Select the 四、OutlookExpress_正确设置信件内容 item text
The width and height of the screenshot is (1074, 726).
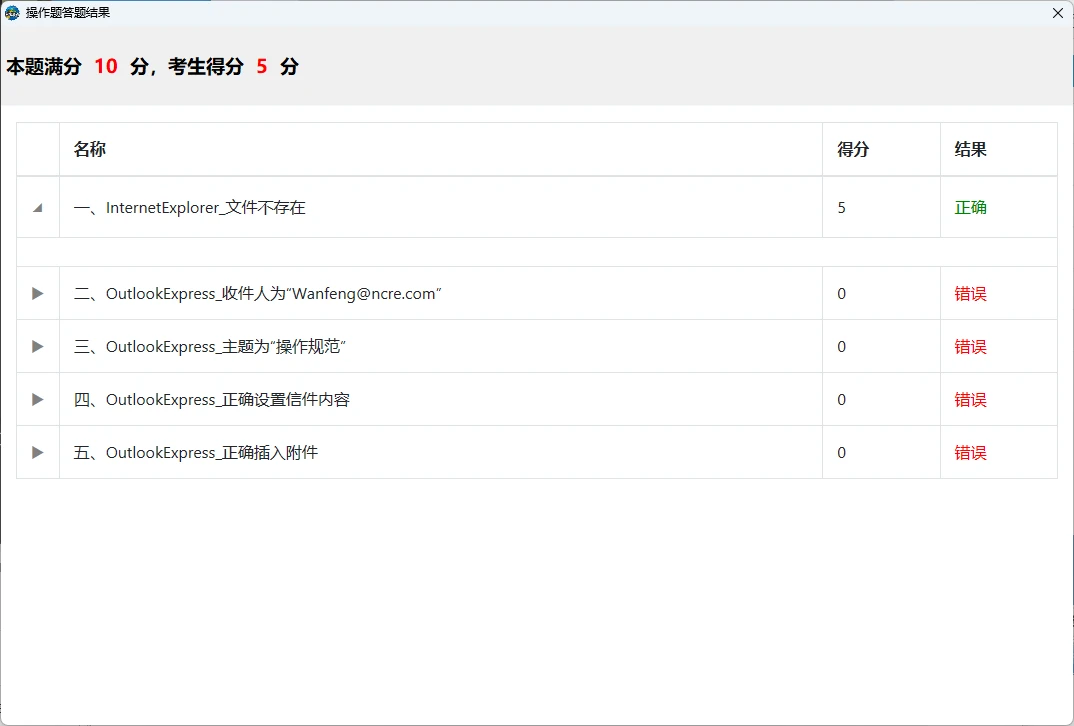pos(212,400)
